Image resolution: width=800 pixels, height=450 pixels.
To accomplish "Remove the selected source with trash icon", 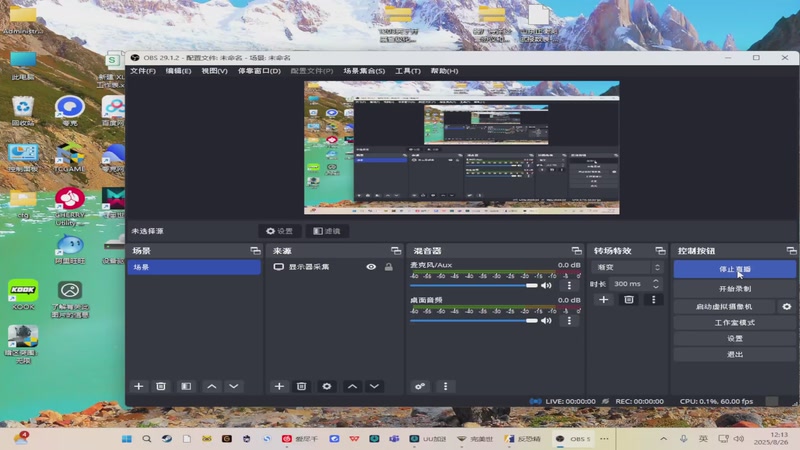I will pos(302,386).
